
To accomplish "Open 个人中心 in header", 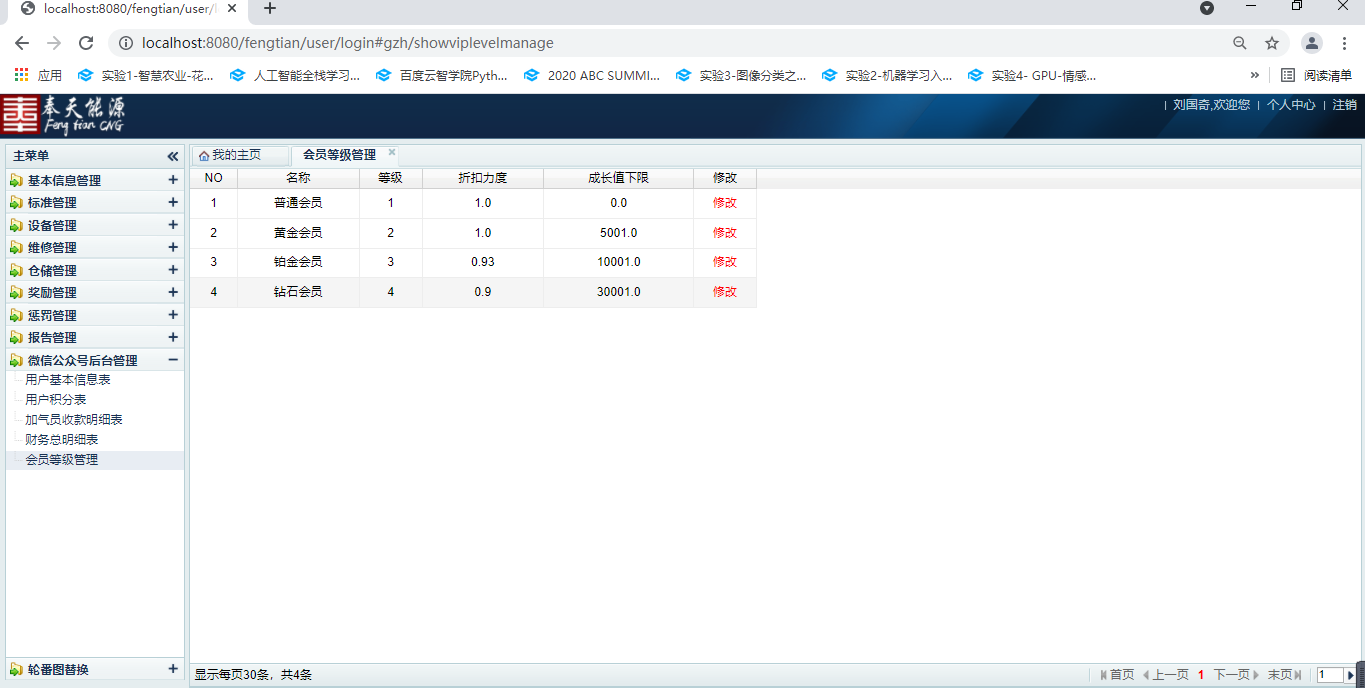I will pyautogui.click(x=1290, y=105).
